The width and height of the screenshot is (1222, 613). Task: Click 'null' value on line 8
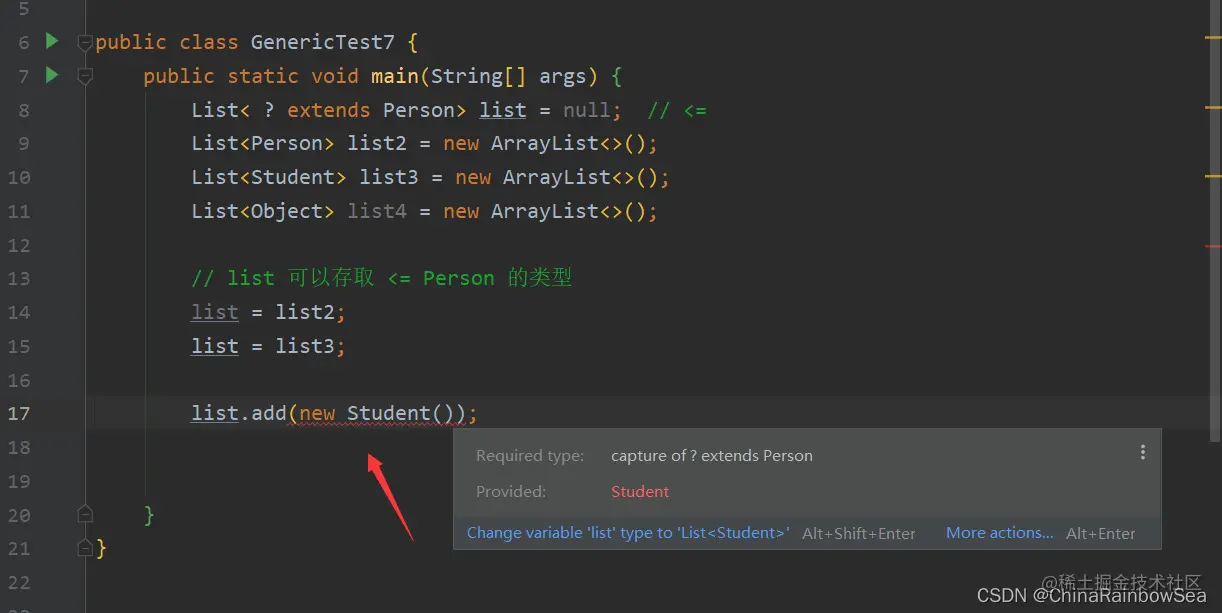(586, 110)
